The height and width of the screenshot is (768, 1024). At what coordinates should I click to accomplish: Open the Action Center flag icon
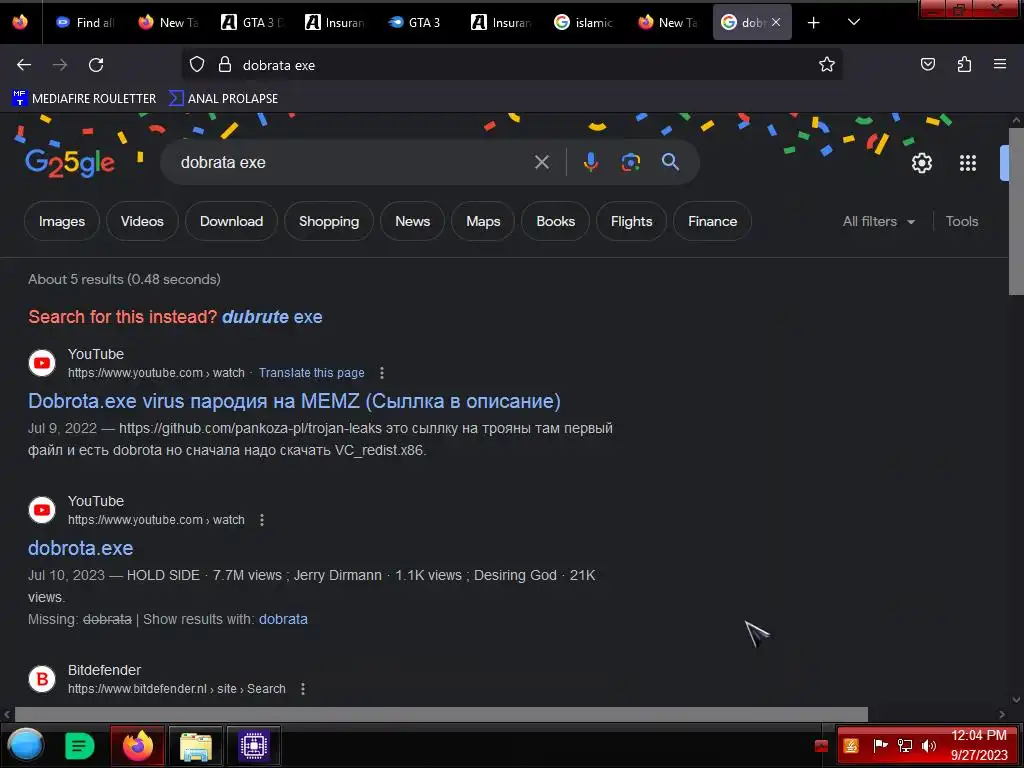[x=880, y=746]
